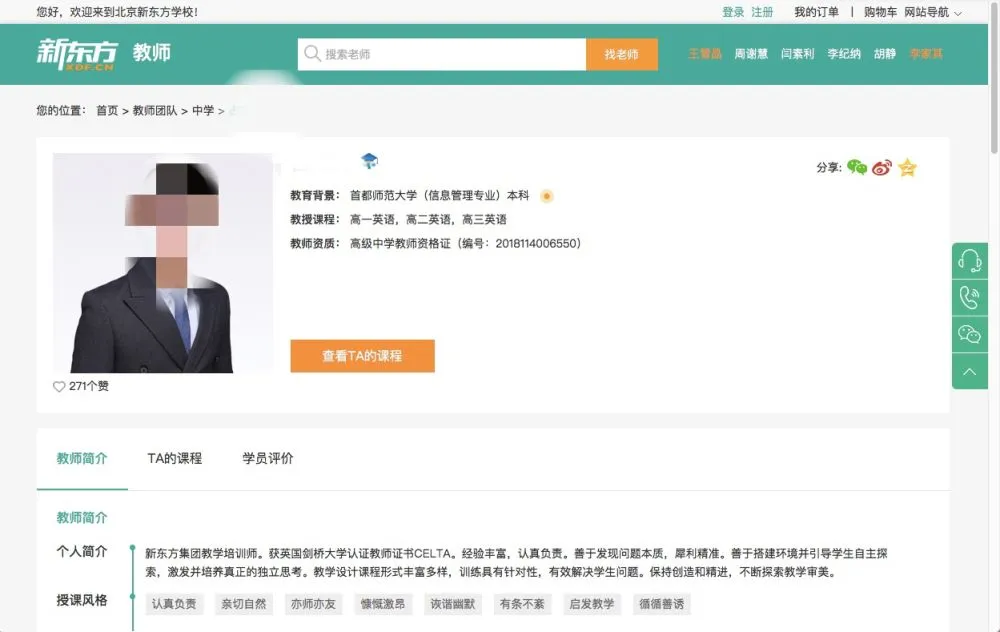Share the page to QQ Zone star icon
The image size is (1000, 632).
click(x=907, y=168)
